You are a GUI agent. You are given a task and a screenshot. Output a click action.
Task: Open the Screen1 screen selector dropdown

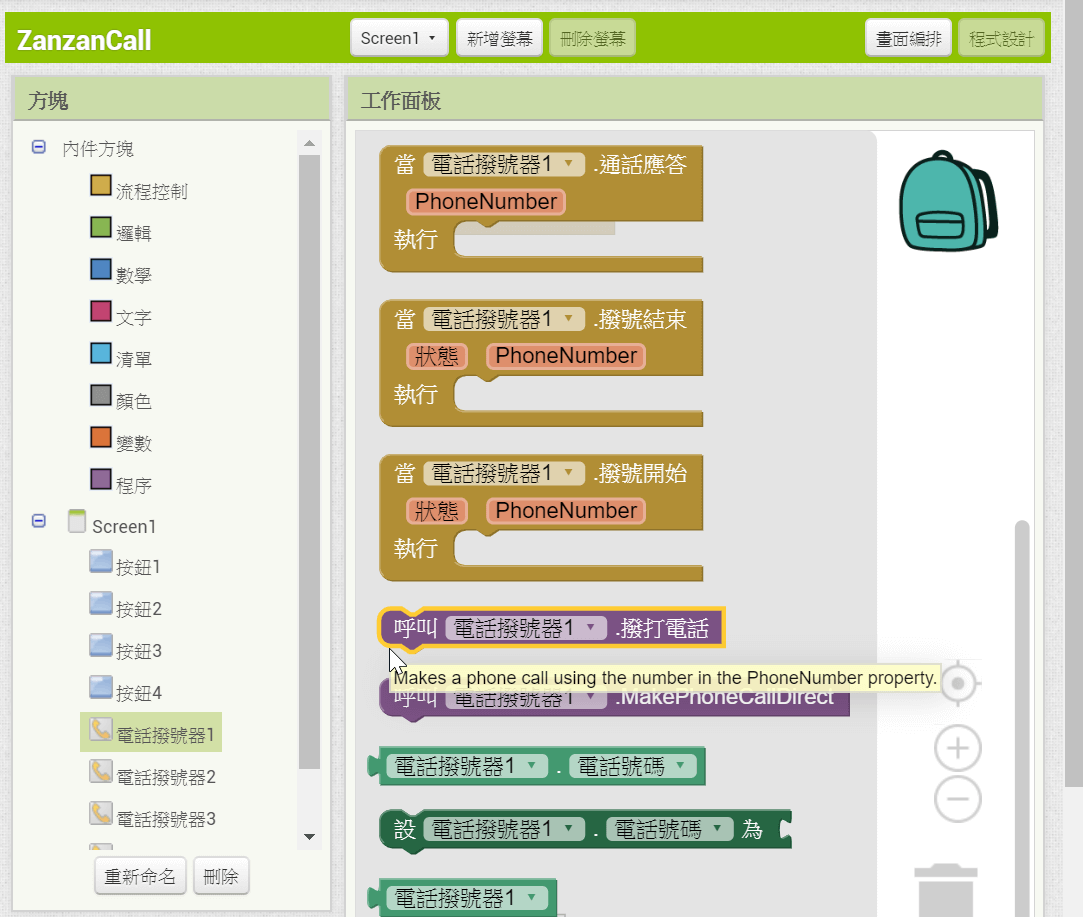399,38
